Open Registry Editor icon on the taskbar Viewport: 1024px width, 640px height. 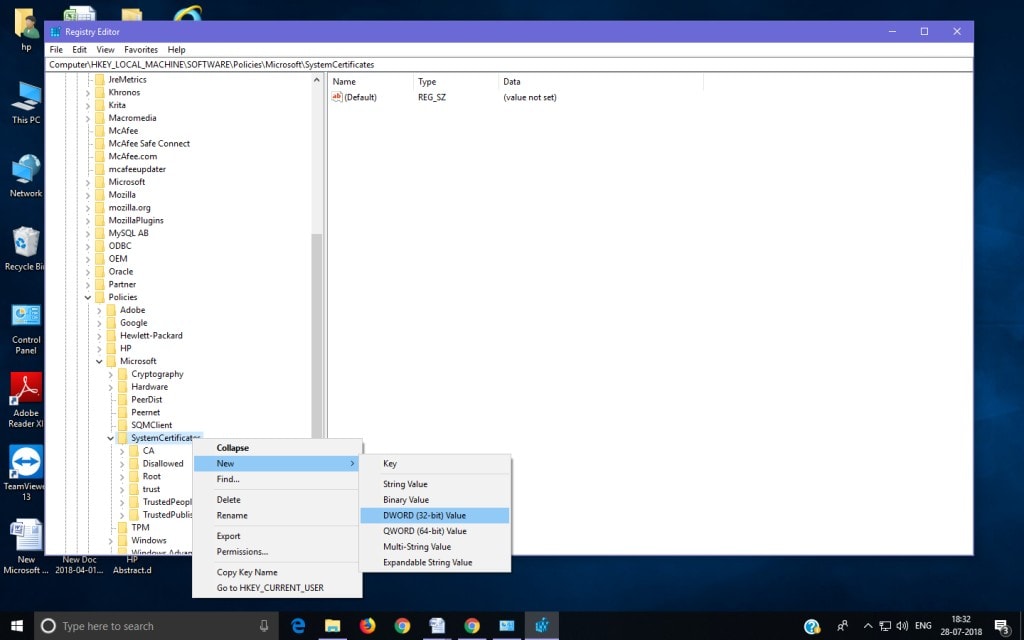542,626
